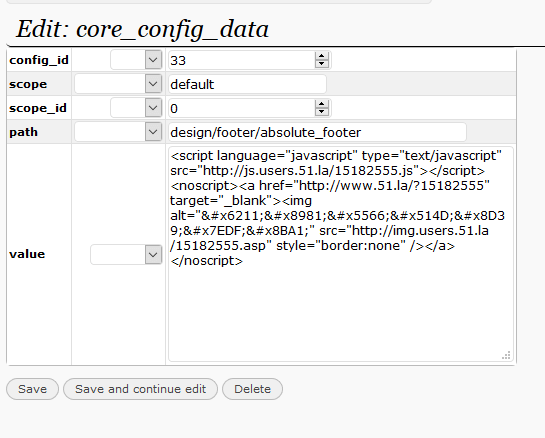Decrement the scope_id value
545x438 pixels.
click(x=322, y=112)
